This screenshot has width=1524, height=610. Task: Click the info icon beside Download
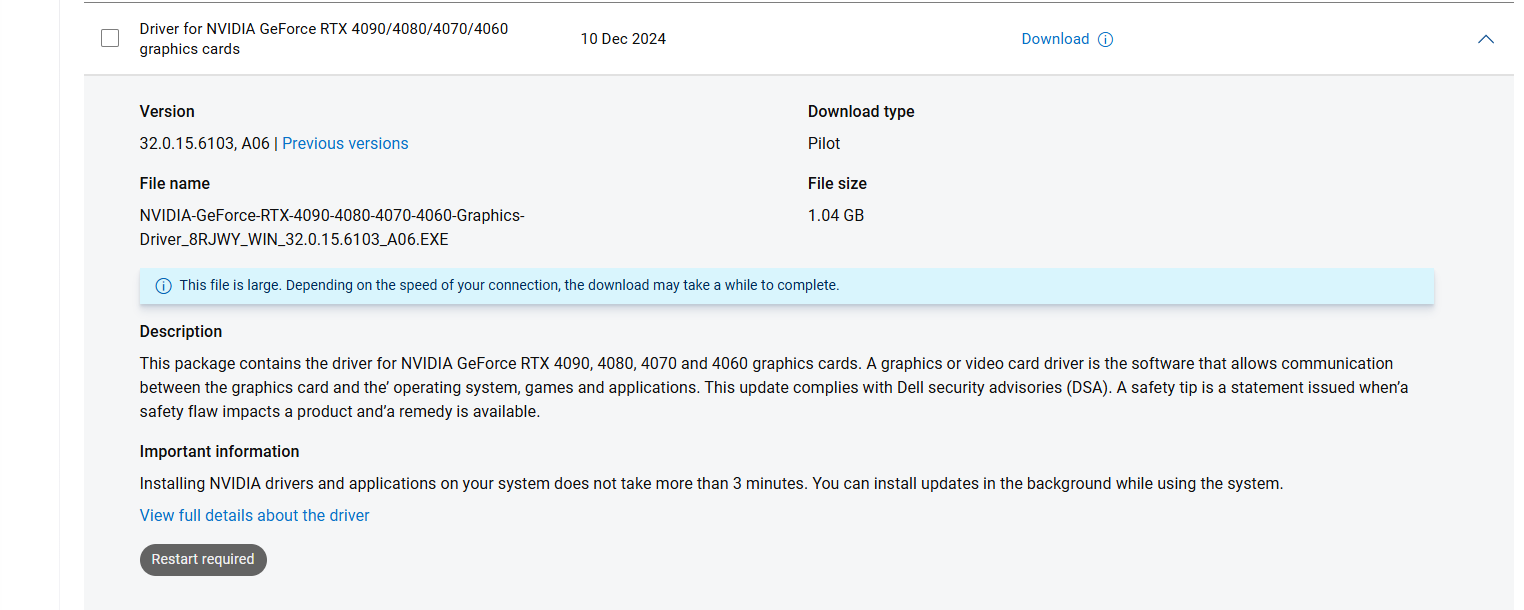(1105, 40)
